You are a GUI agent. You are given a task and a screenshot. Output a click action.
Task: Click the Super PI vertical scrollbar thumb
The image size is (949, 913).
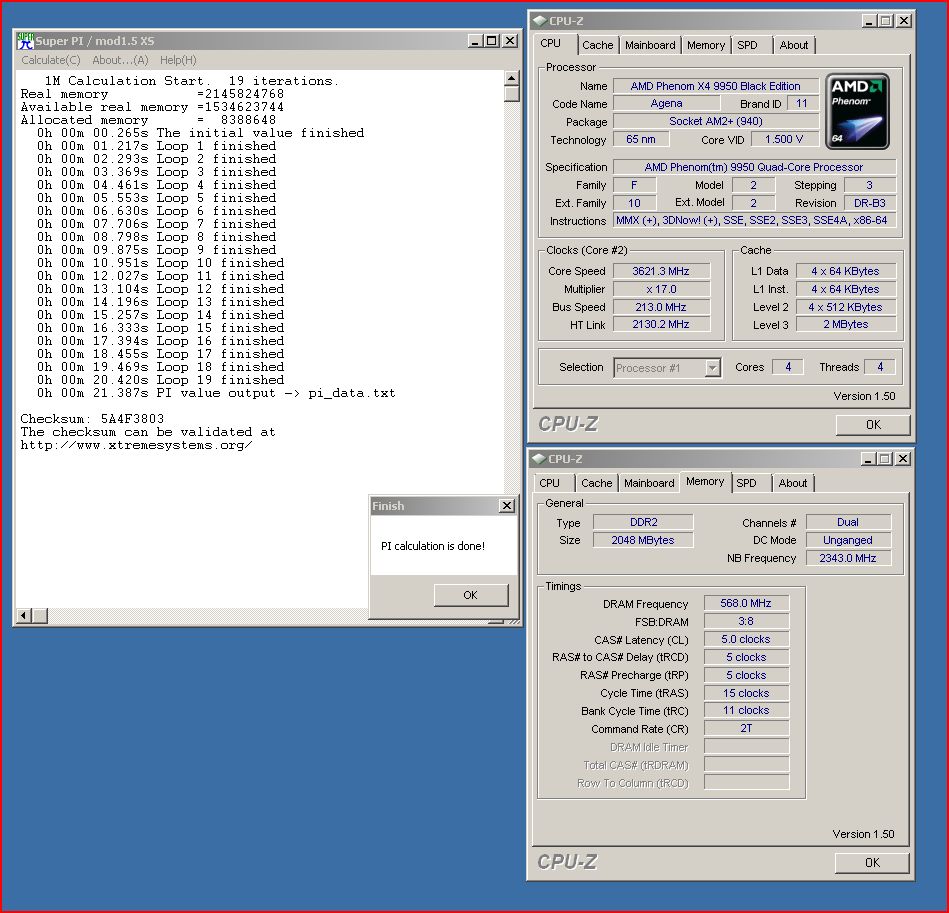pyautogui.click(x=511, y=94)
